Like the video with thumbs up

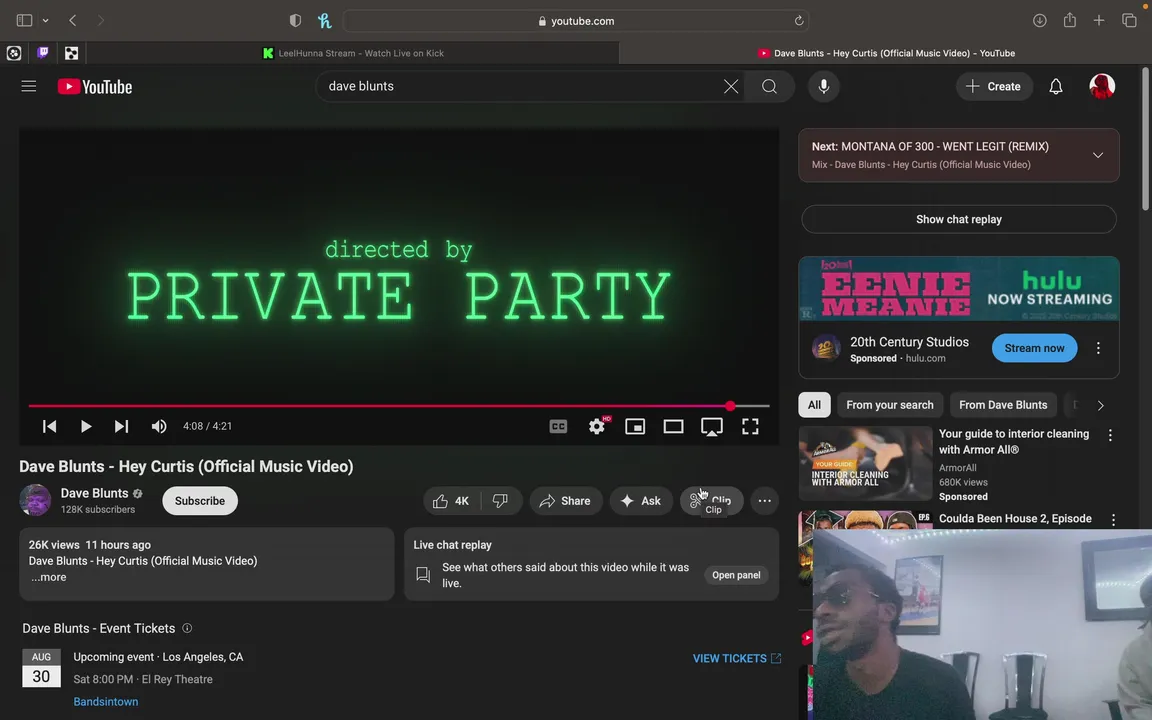coord(452,501)
